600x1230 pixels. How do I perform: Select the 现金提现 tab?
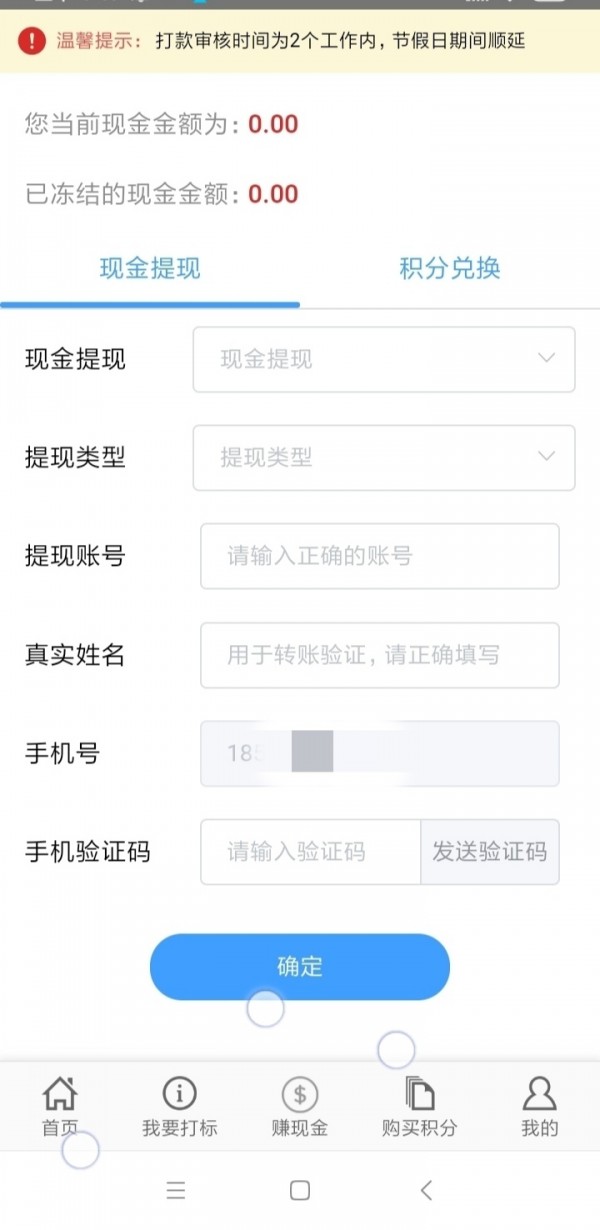click(151, 268)
